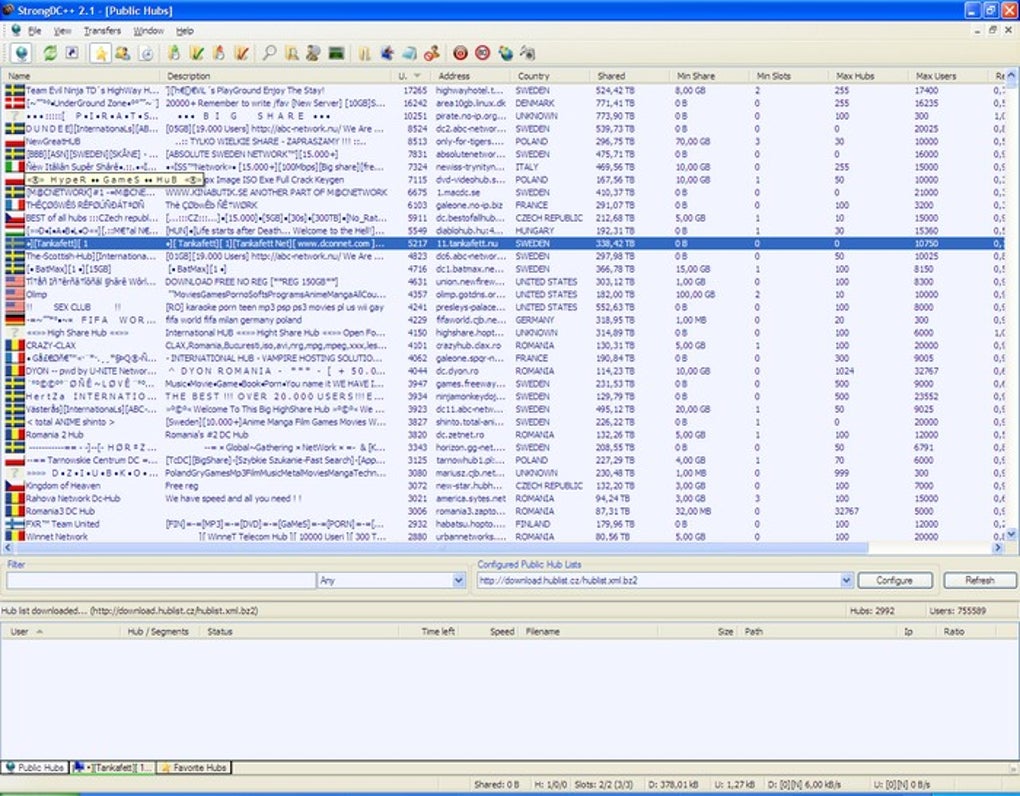The width and height of the screenshot is (1020, 796).
Task: Click the magnifying glass Search icon
Action: coord(270,53)
